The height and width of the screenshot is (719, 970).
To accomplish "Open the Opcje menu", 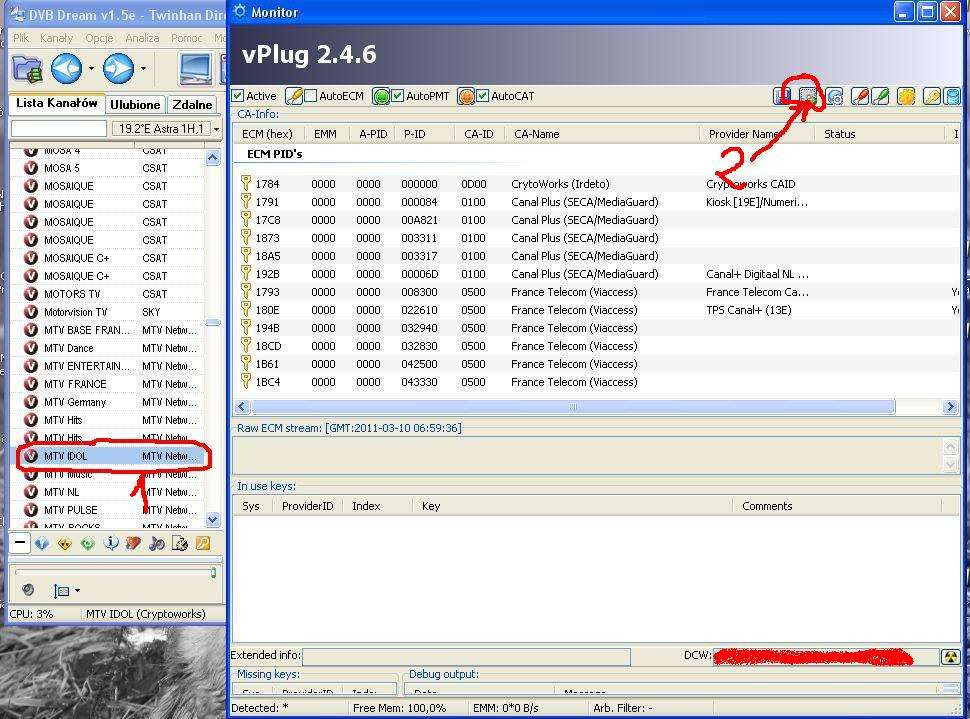I will pos(99,38).
